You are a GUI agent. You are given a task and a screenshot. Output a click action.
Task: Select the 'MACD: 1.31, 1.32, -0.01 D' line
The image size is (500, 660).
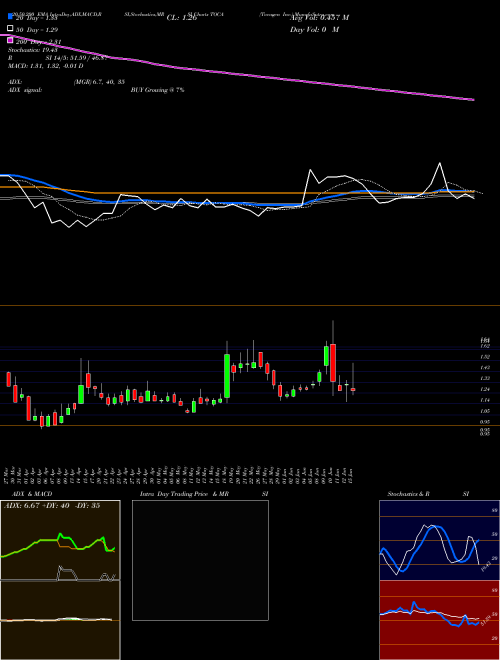tap(45, 66)
